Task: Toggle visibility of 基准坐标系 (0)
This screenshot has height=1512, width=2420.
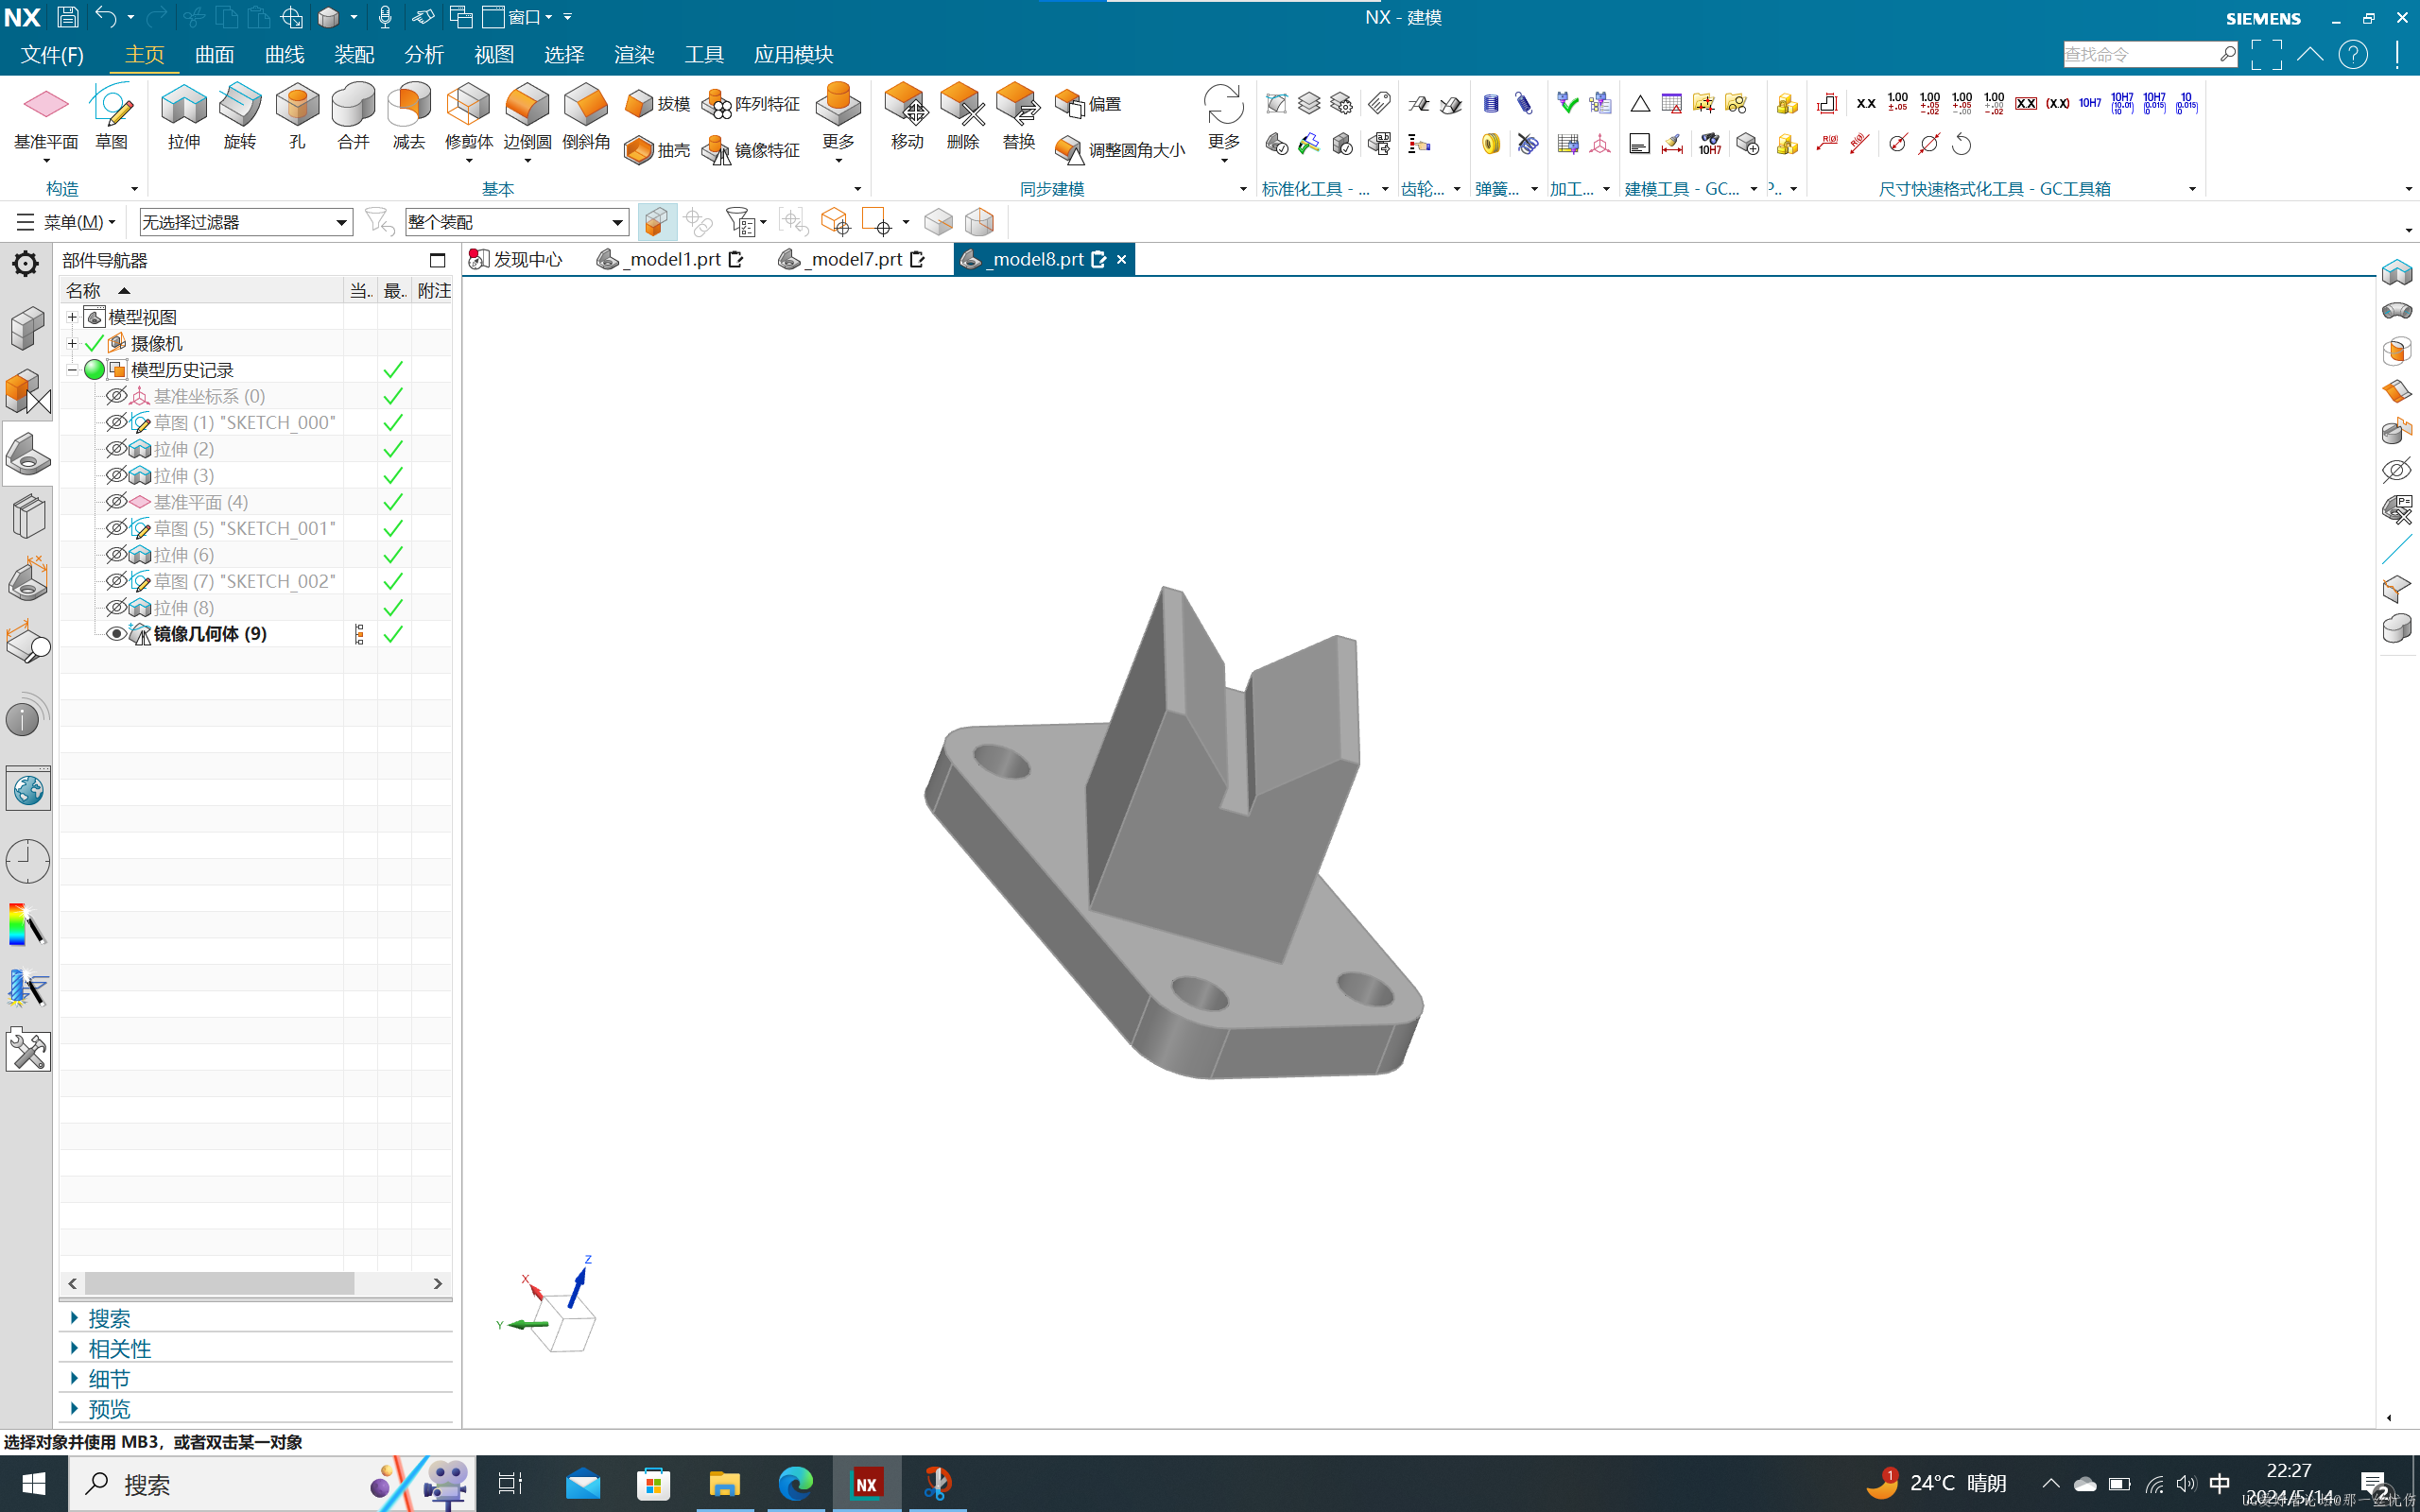Action: point(116,396)
